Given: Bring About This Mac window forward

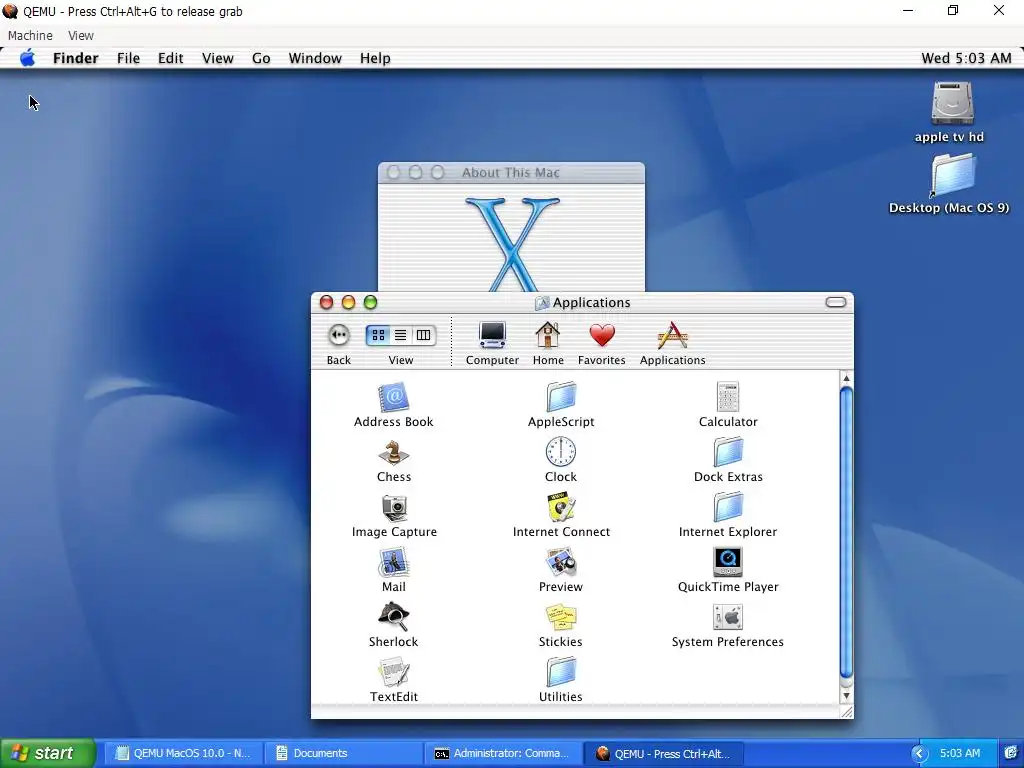Looking at the screenshot, I should pyautogui.click(x=511, y=172).
